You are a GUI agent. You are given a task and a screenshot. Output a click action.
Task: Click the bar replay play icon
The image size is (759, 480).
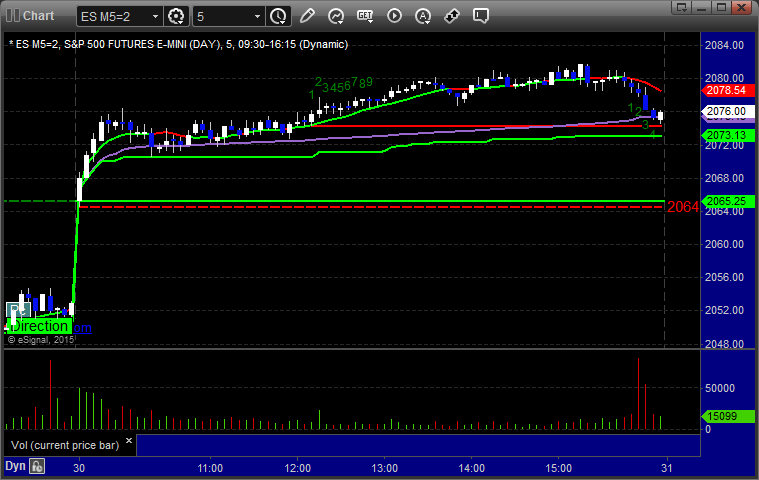point(394,16)
